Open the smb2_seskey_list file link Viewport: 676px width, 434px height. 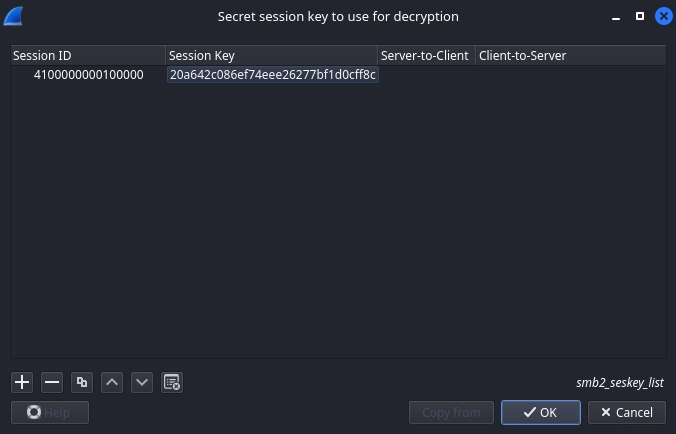click(619, 382)
